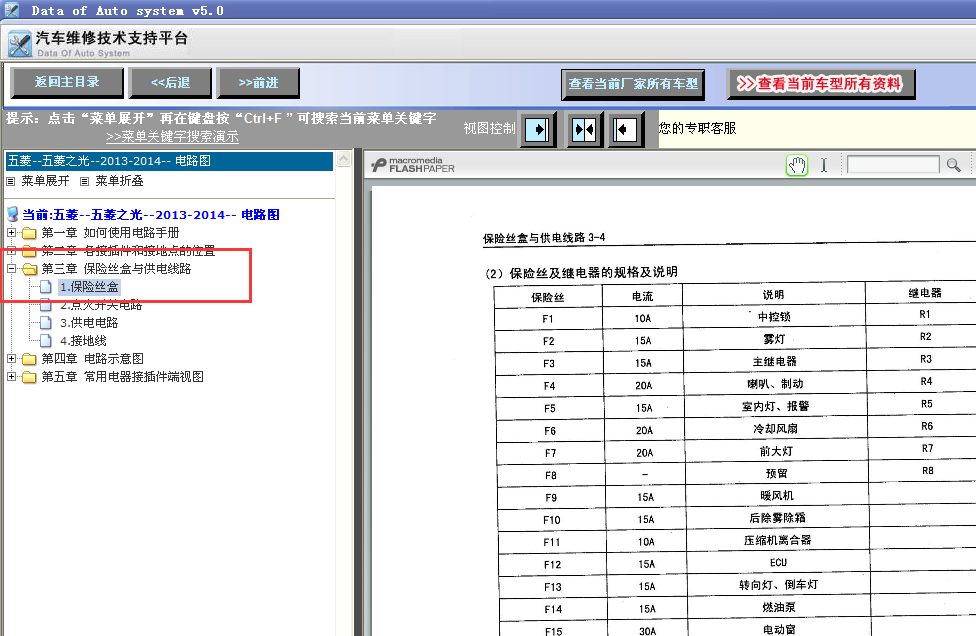Click the document icon of 1.保险丝盒
976x636 pixels.
[x=46, y=287]
